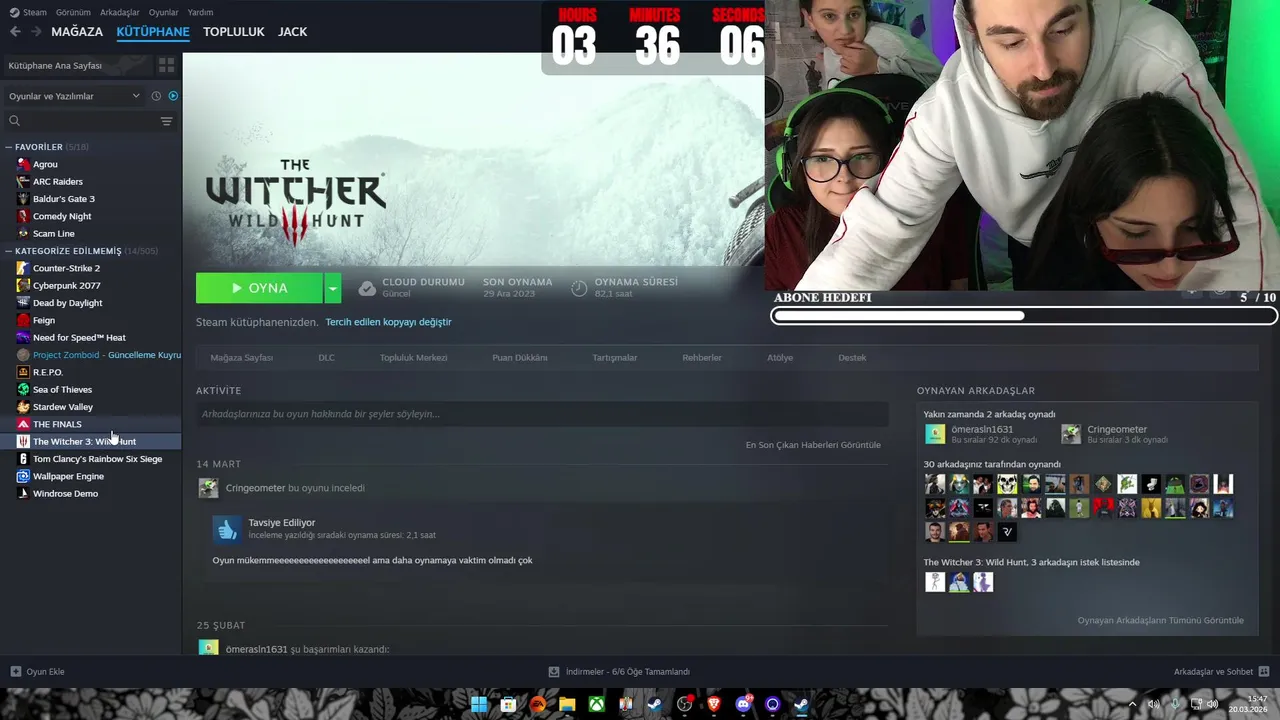Click the recent activity clock filter icon

(x=156, y=96)
